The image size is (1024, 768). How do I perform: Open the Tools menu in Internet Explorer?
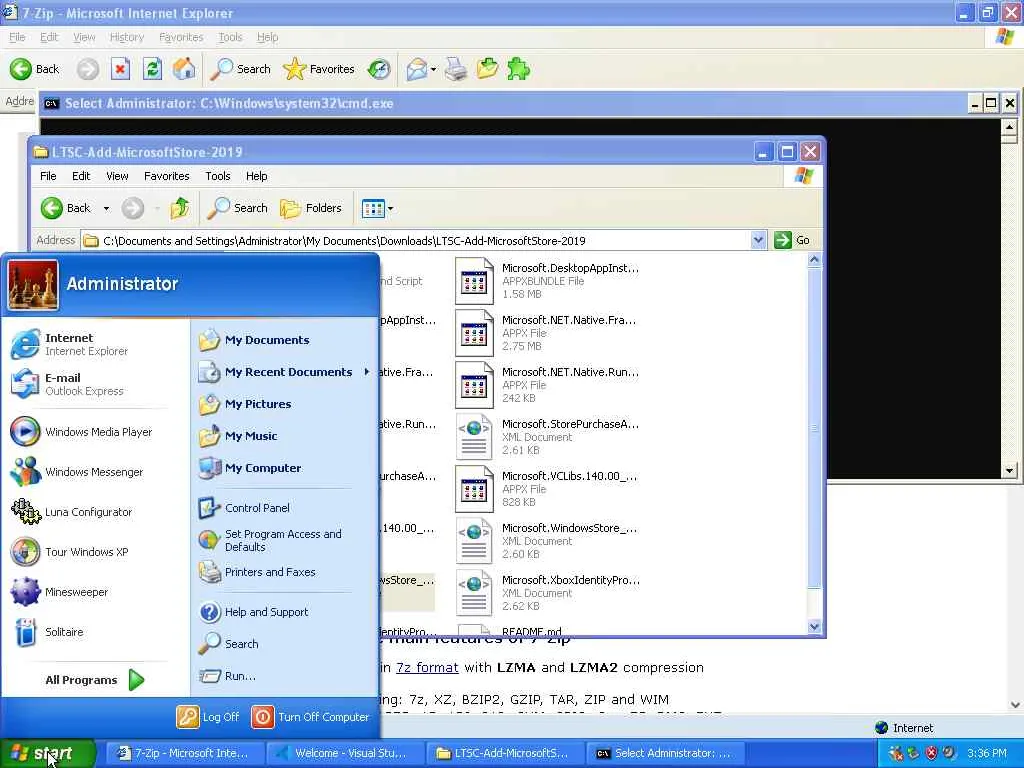(230, 37)
